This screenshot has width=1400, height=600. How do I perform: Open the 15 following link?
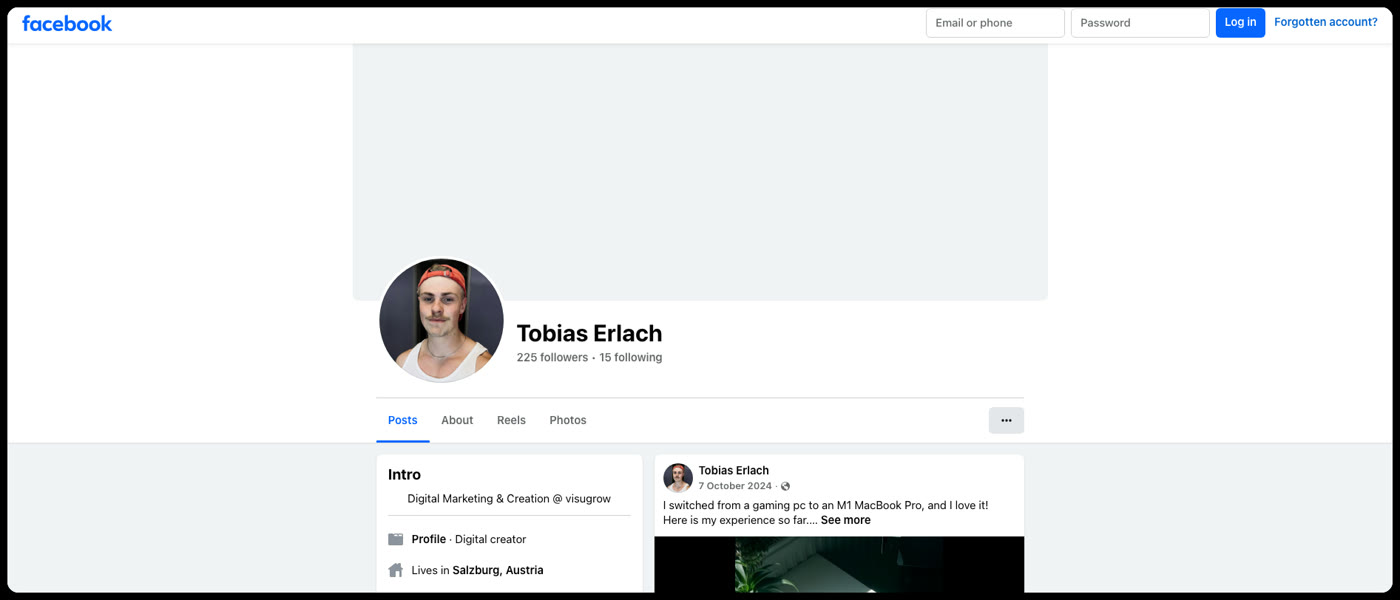click(630, 357)
